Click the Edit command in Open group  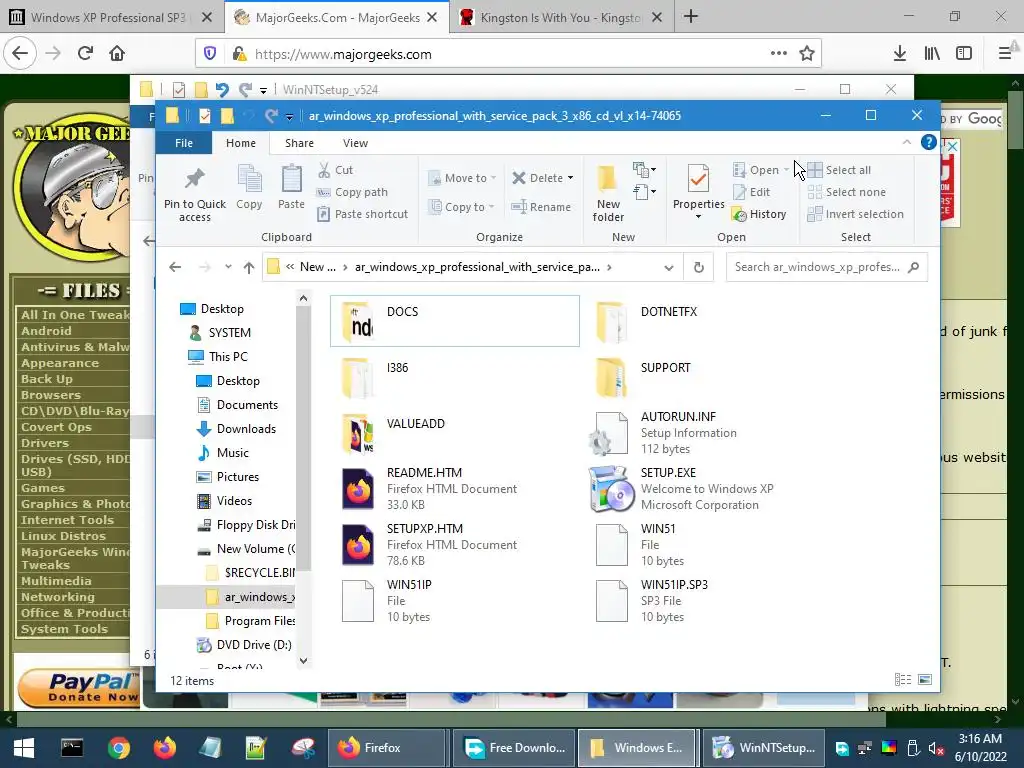(752, 192)
